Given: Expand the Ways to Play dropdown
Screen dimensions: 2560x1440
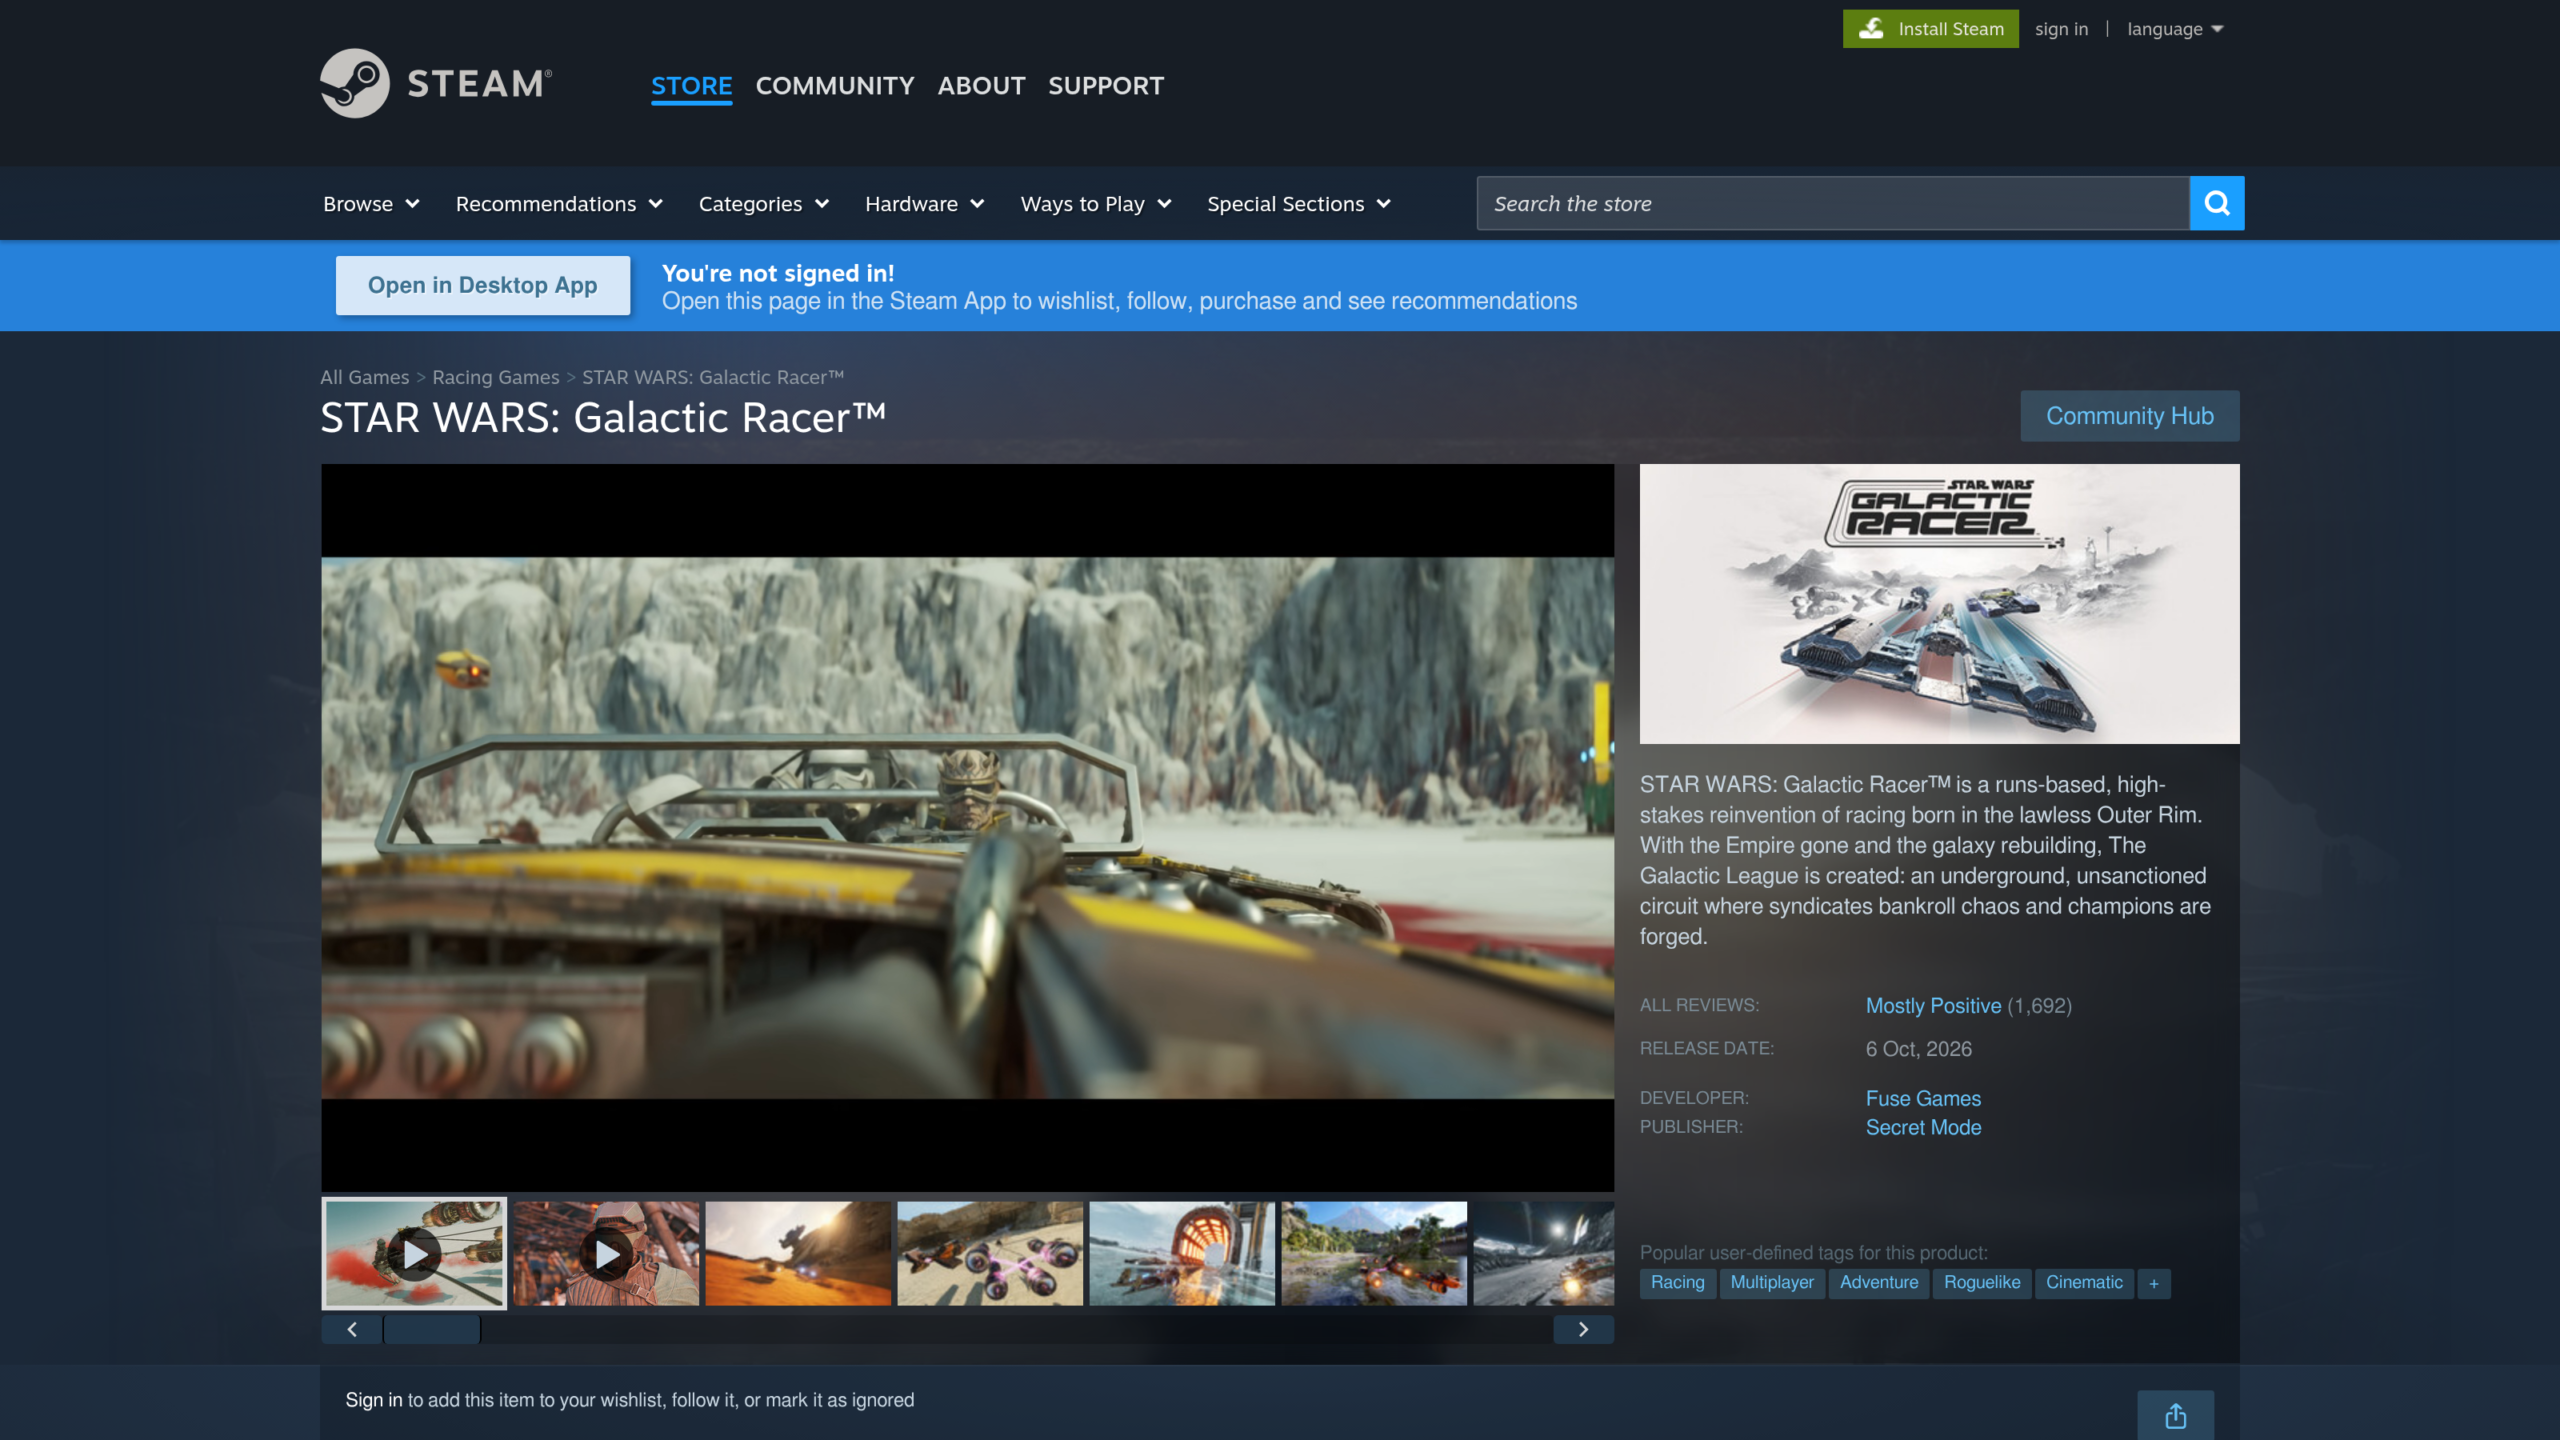Looking at the screenshot, I should (1096, 204).
